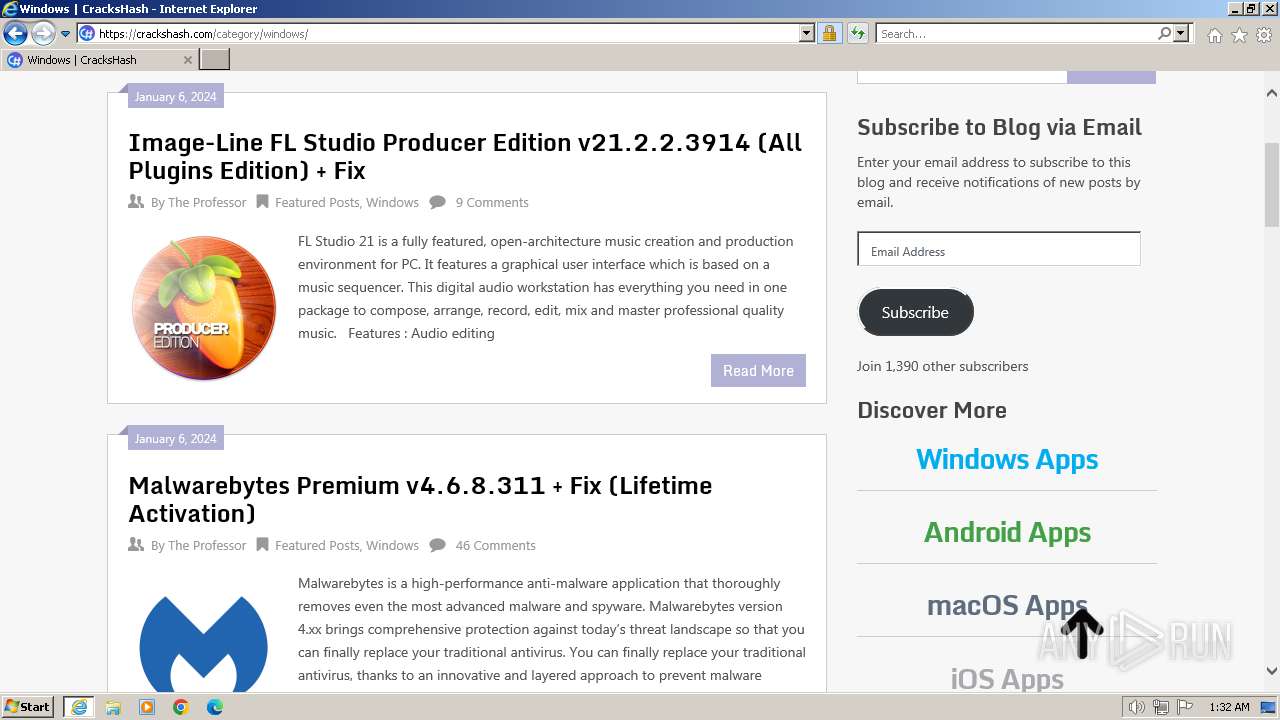Screen dimensions: 1280x720
Task: Open File Explorer from the taskbar
Action: [113, 707]
